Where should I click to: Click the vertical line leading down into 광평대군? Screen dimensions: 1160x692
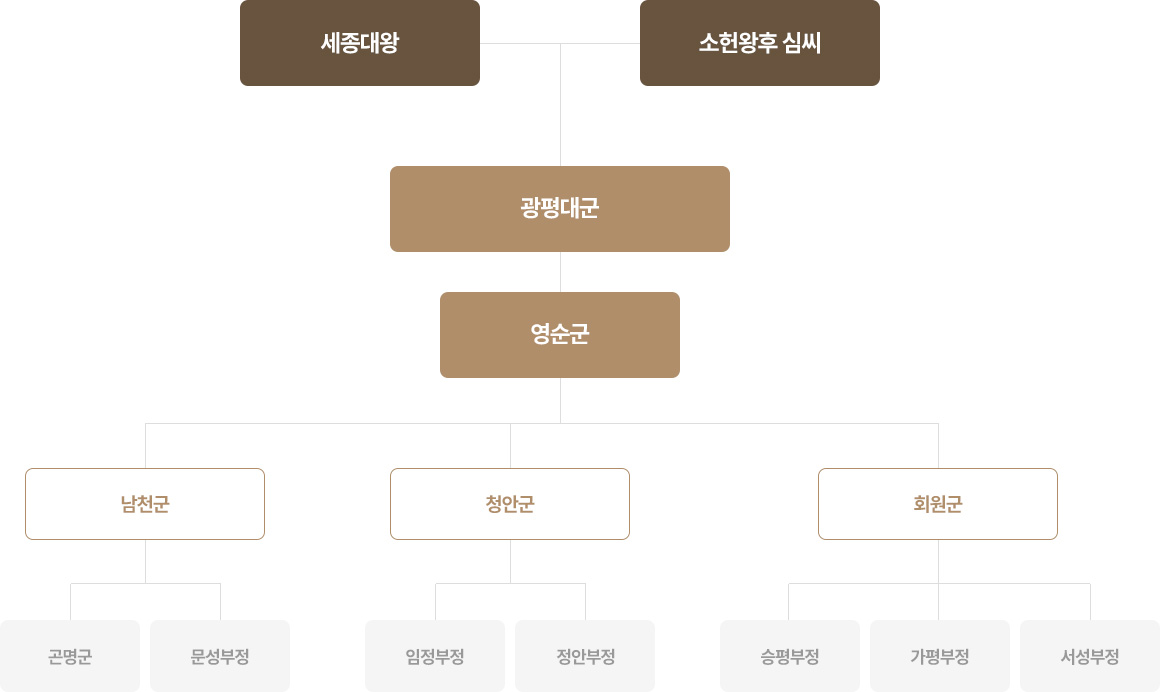560,104
